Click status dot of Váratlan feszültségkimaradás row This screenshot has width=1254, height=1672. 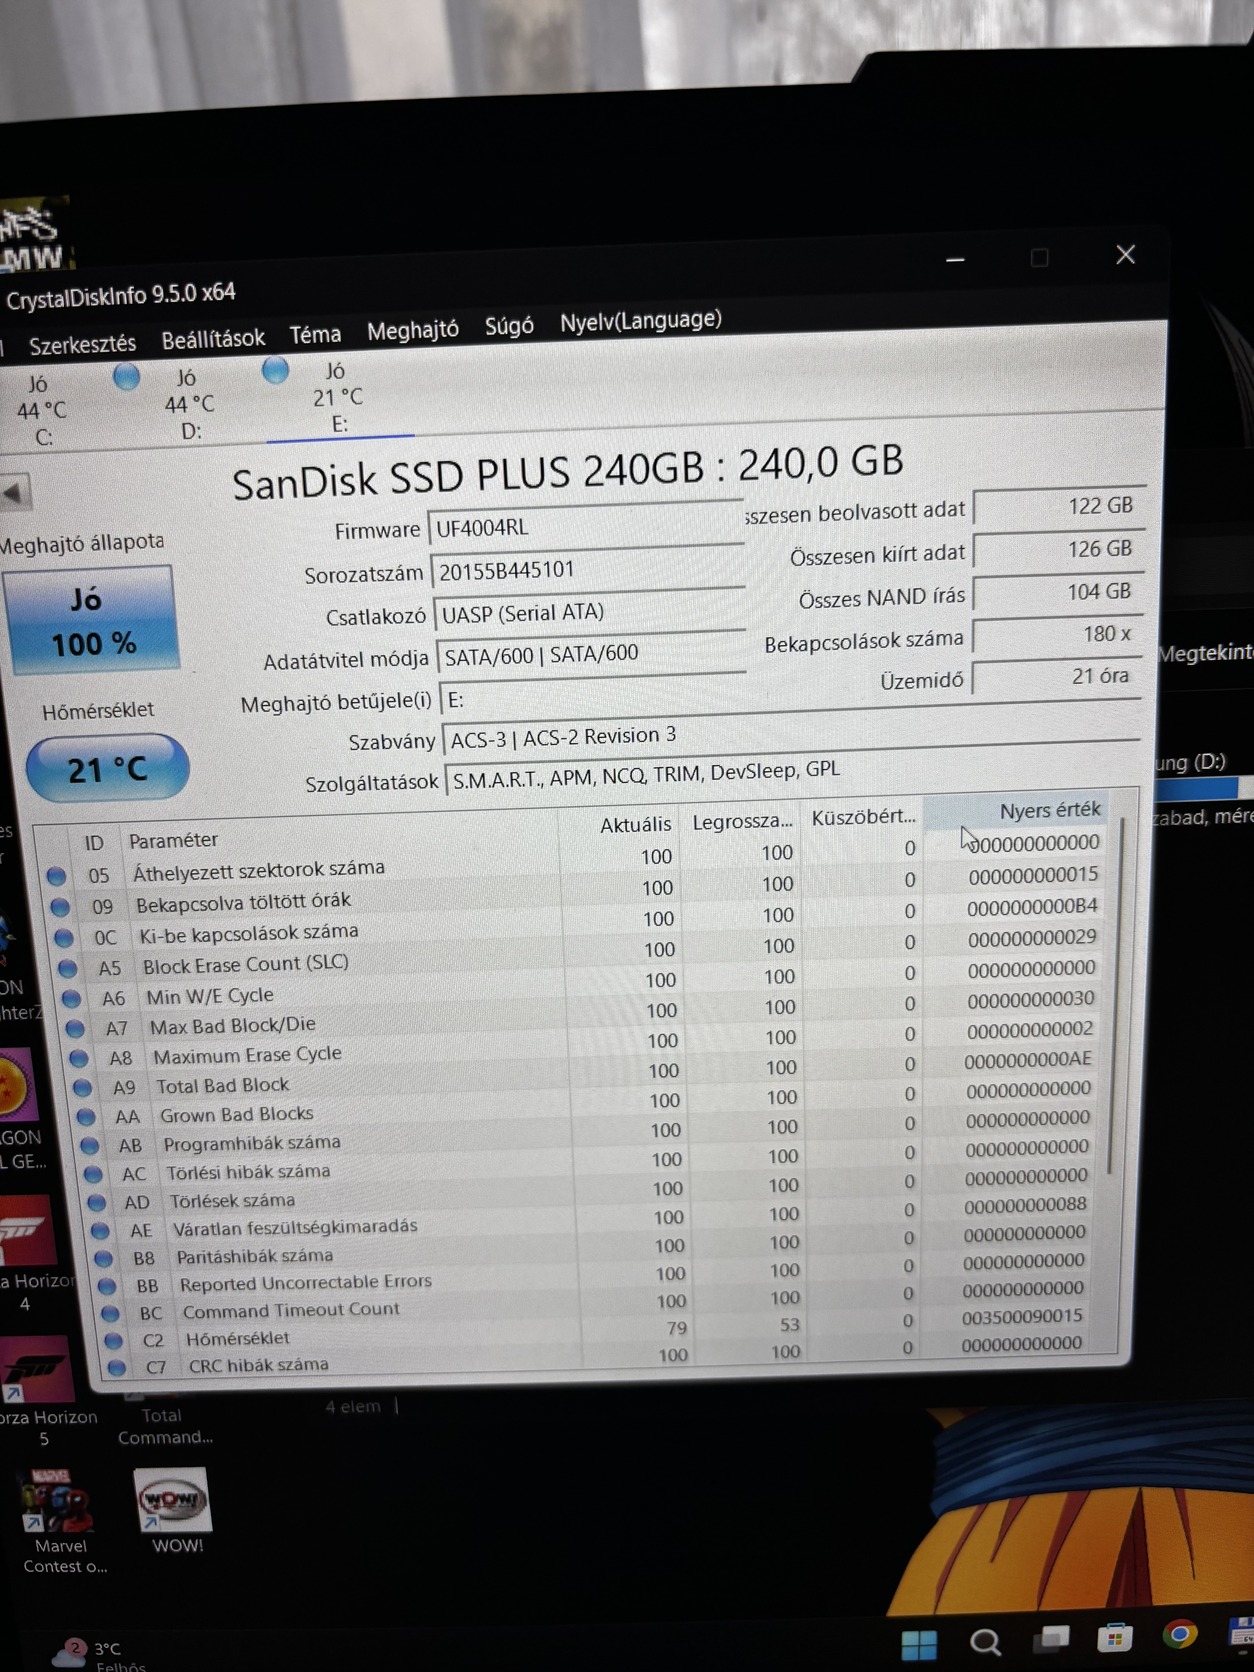pyautogui.click(x=100, y=1230)
